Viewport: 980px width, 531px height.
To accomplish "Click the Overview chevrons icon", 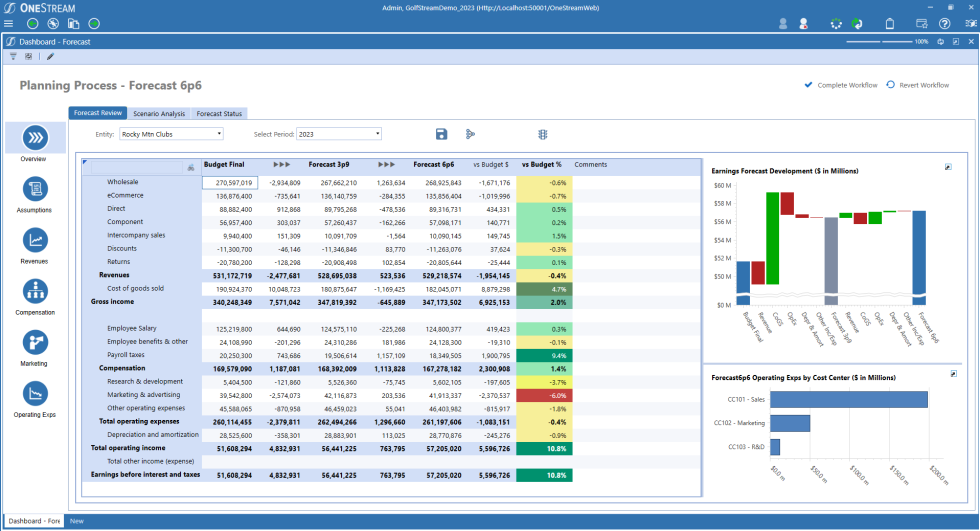I will 35,137.
